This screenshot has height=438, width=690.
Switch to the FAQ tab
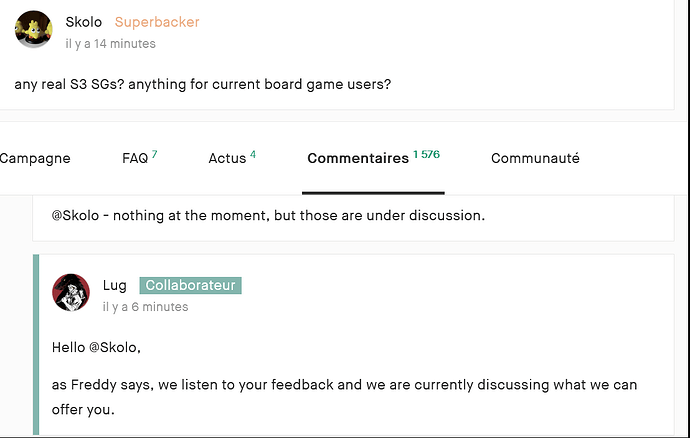(x=135, y=158)
